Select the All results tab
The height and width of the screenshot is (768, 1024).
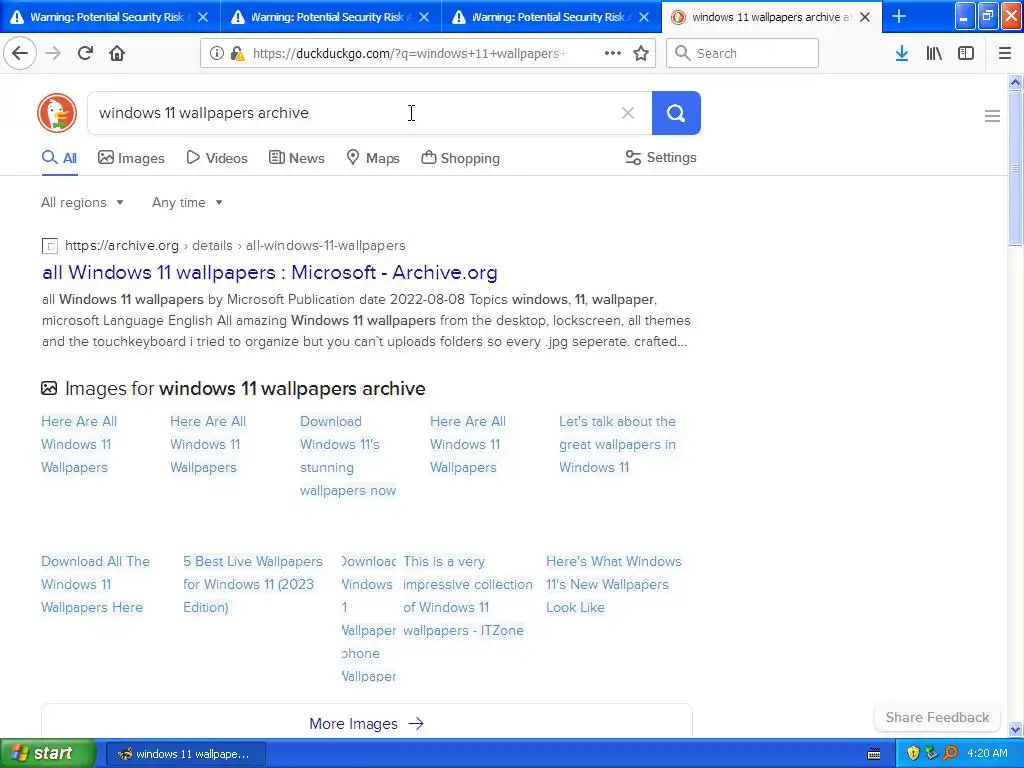click(x=59, y=158)
